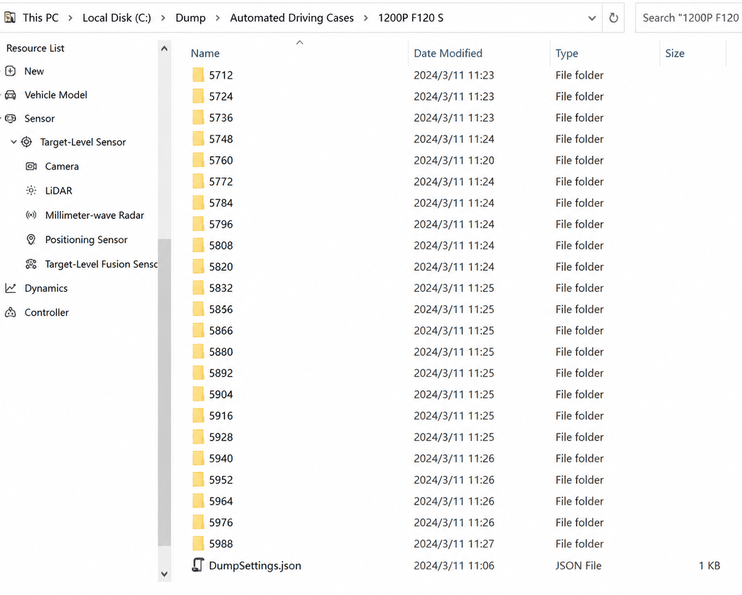Image resolution: width=742 pixels, height=595 pixels.
Task: Select the Positioning Sensor entry
Action: point(86,240)
